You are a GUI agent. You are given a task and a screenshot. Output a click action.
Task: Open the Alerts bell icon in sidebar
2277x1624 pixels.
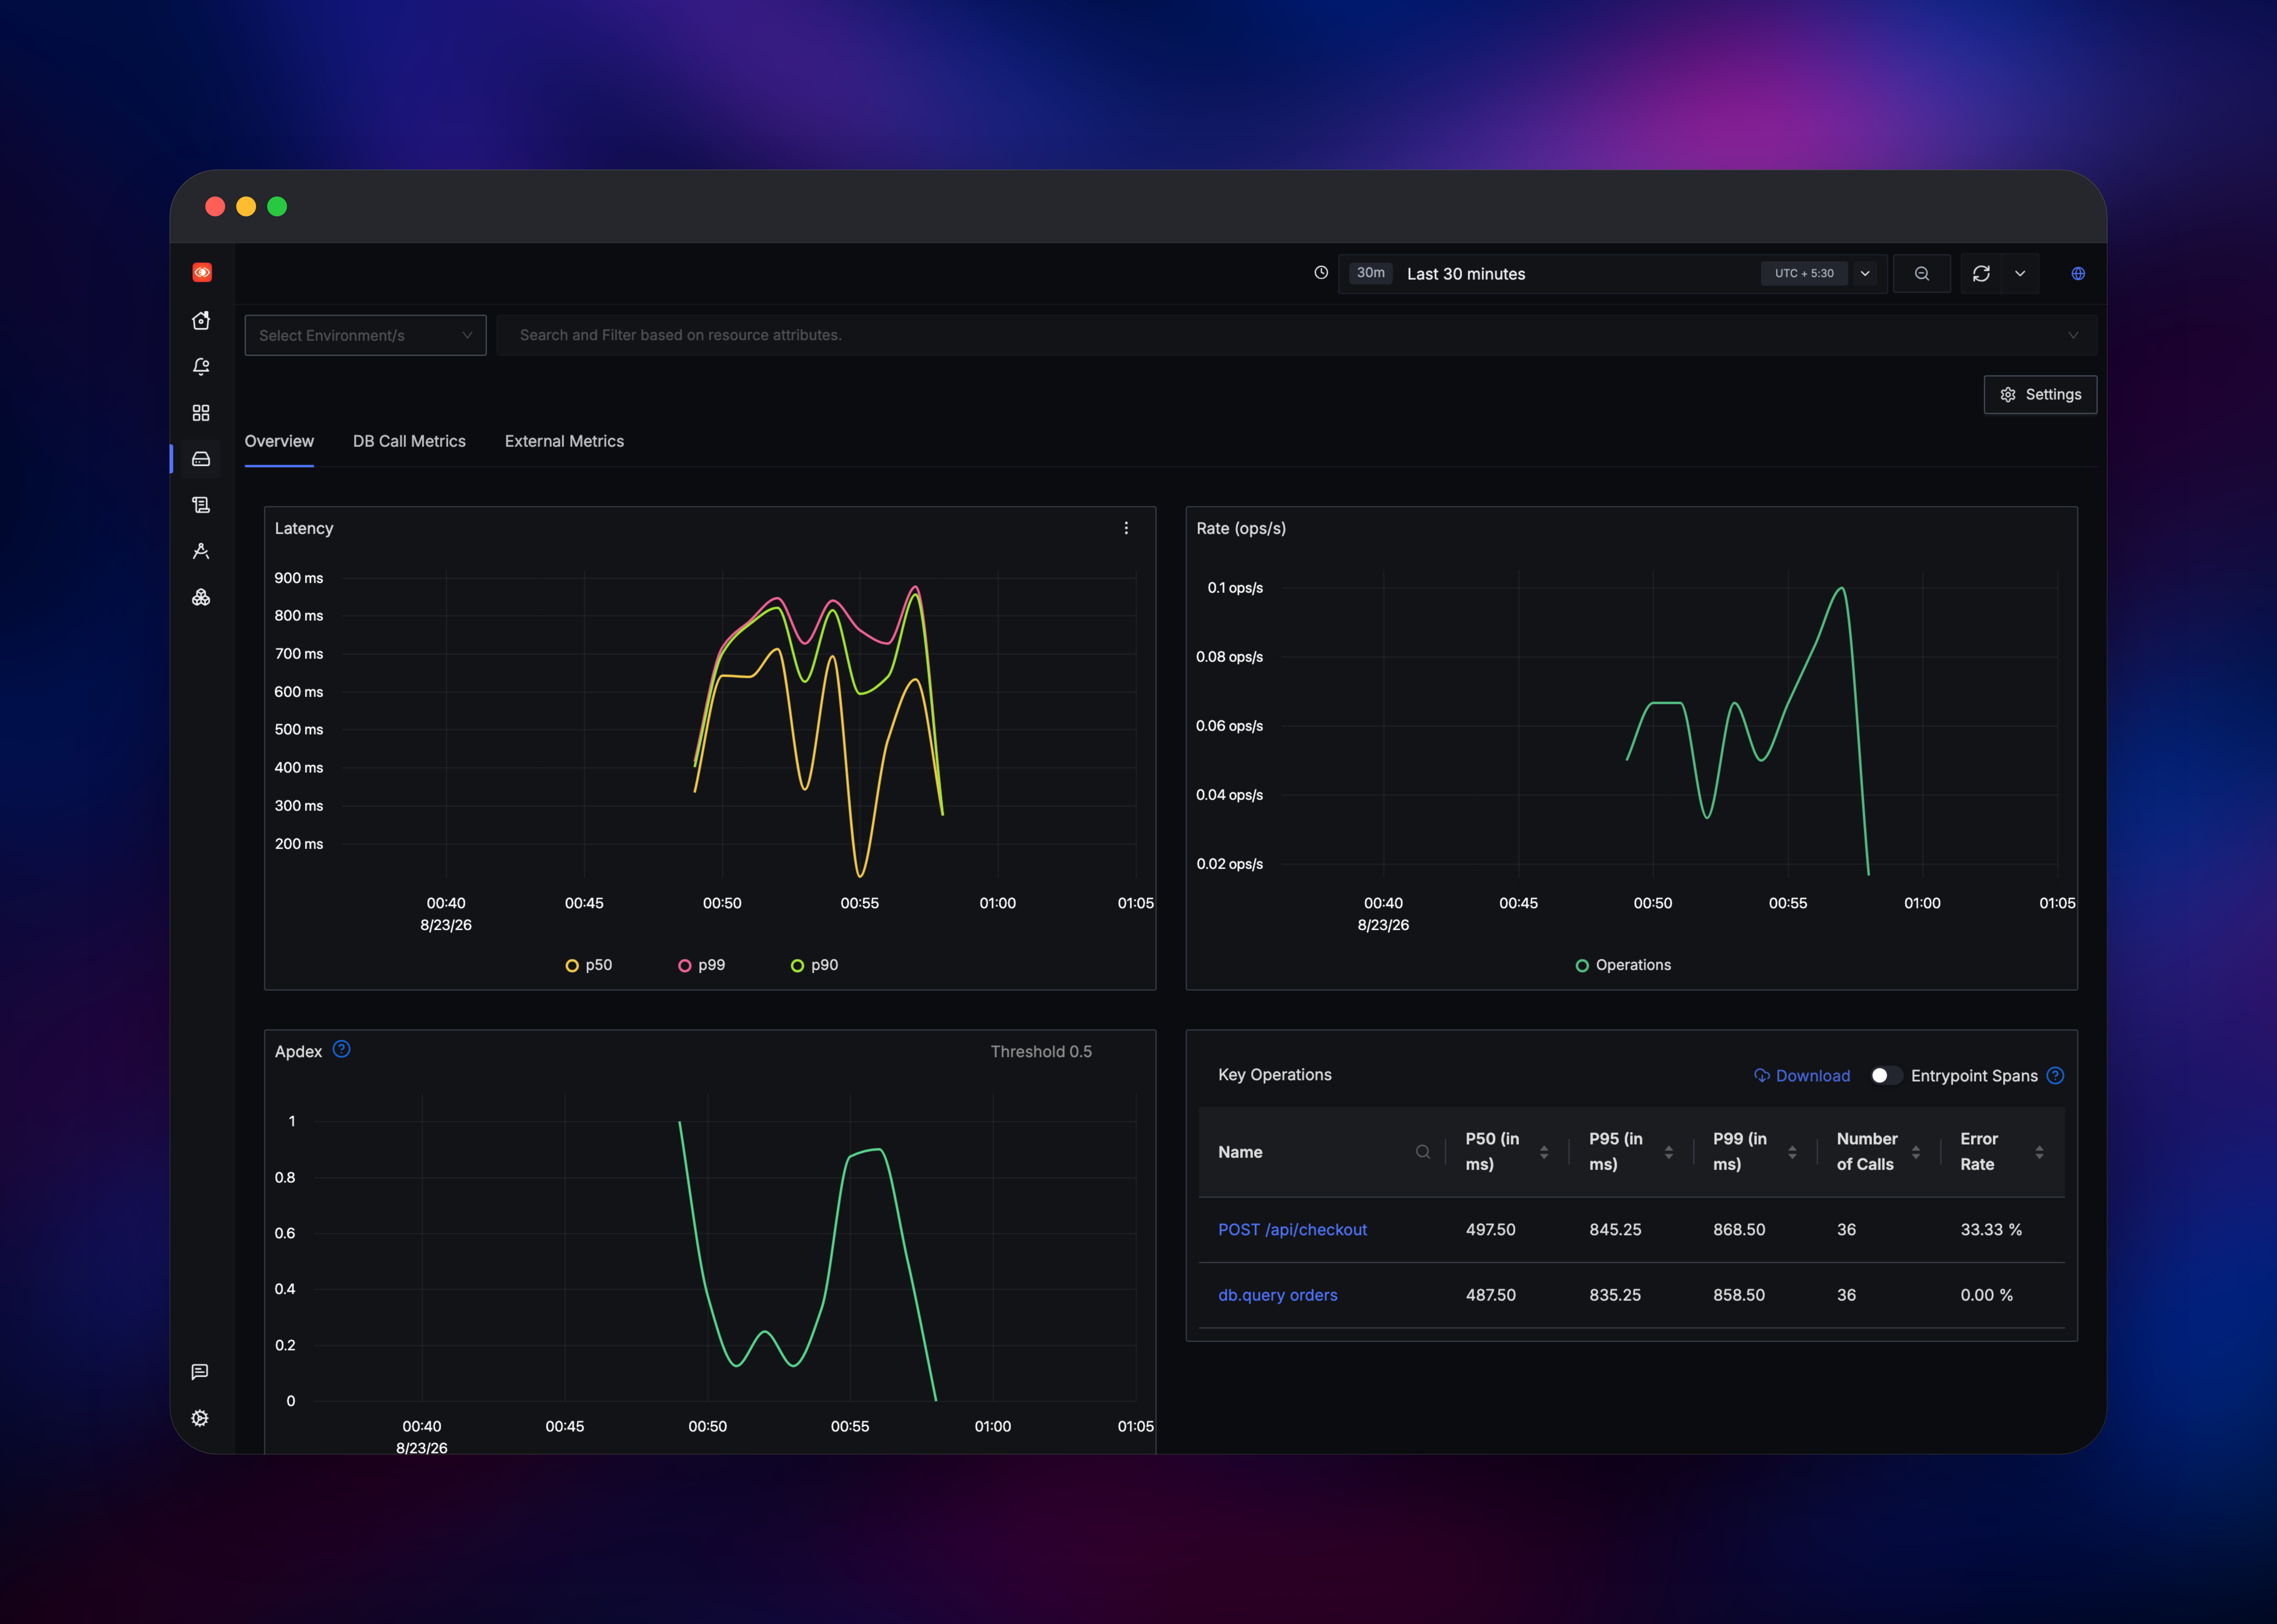[201, 367]
